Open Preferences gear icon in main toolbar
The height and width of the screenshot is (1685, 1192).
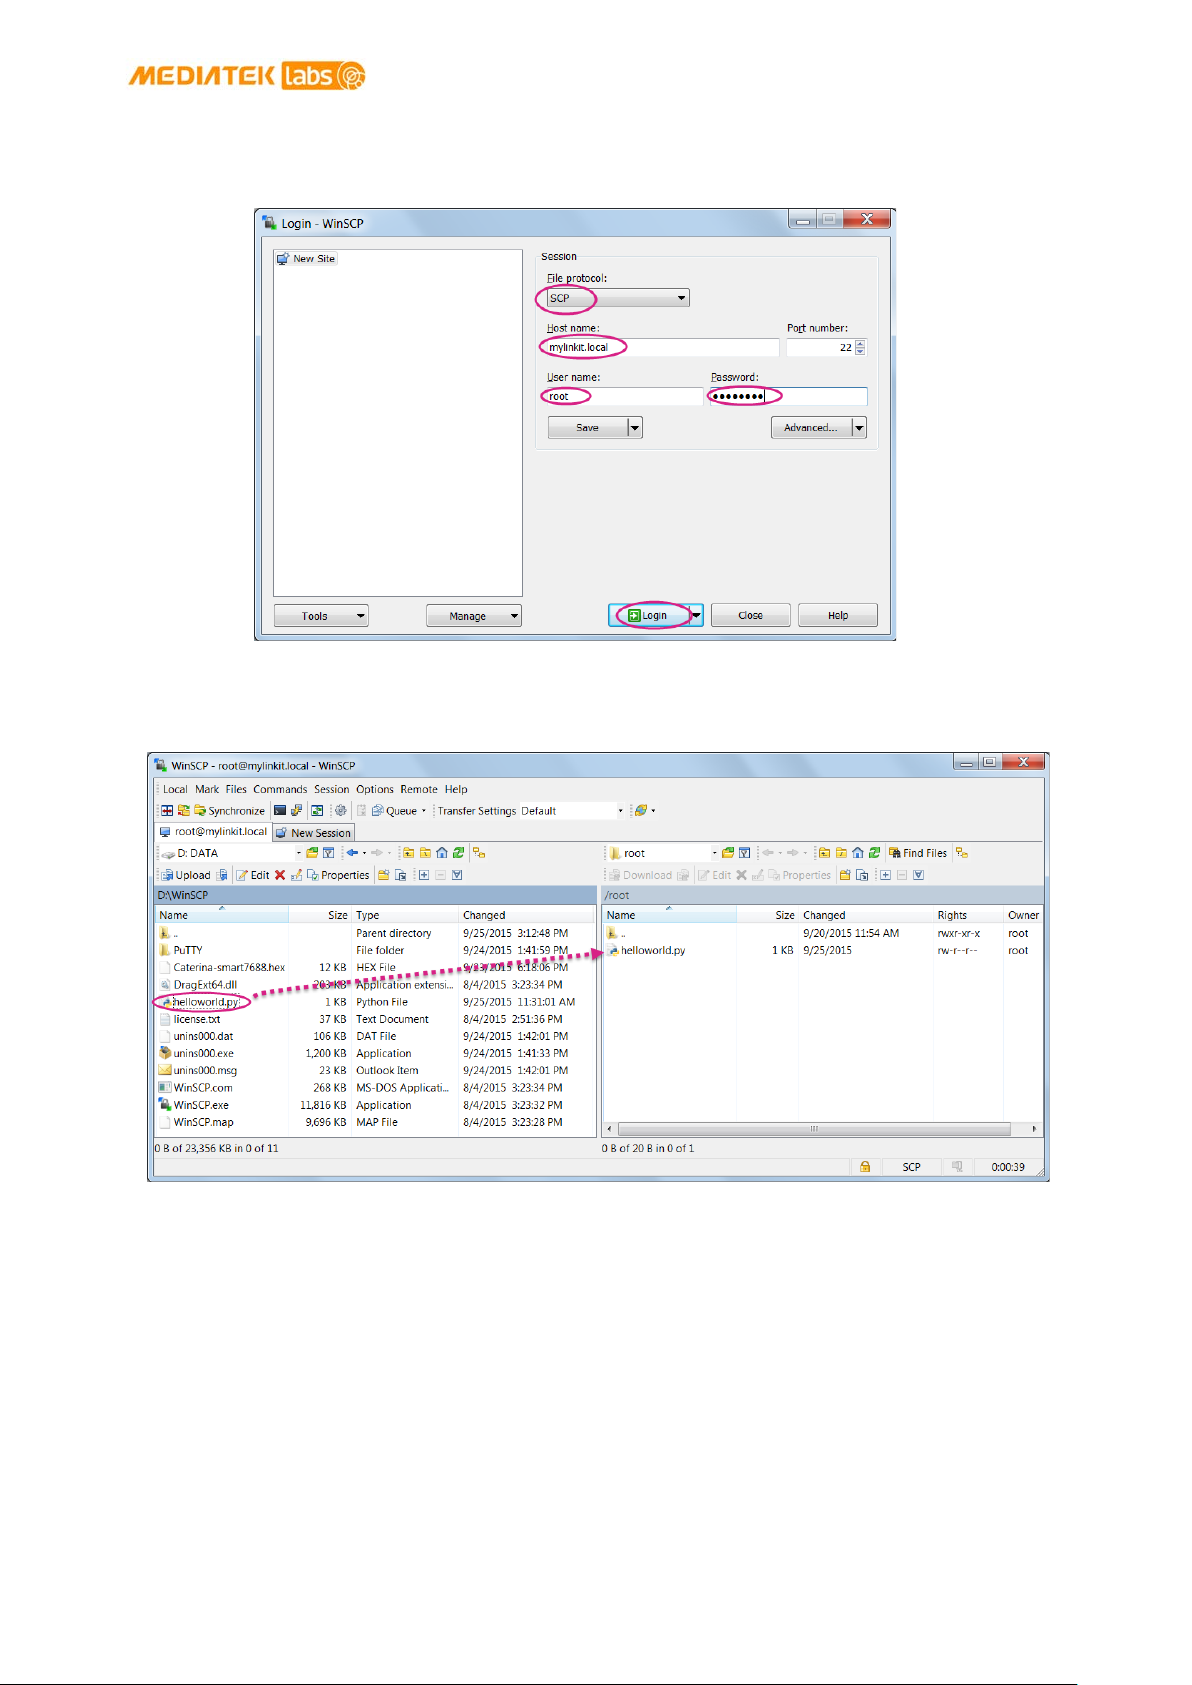point(340,811)
